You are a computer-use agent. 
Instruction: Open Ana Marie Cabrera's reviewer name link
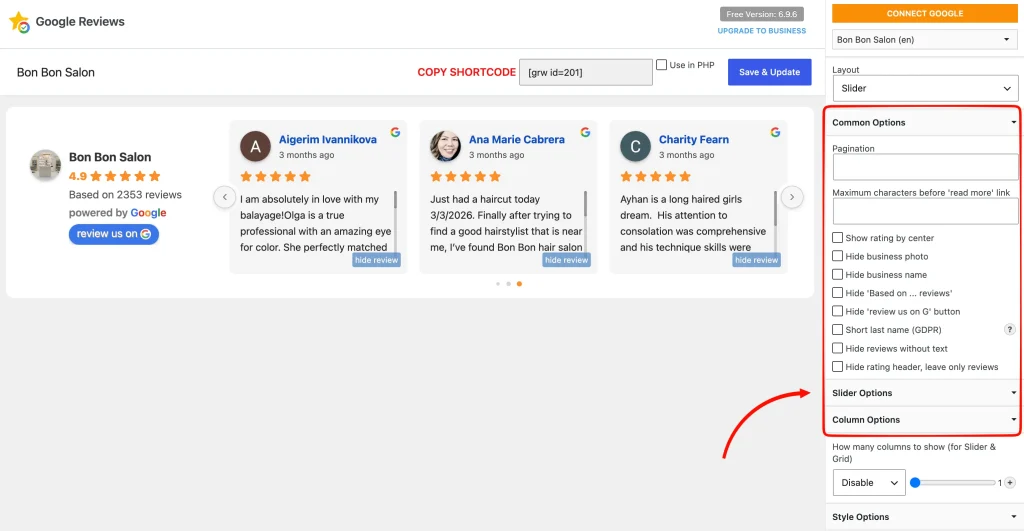coord(517,139)
